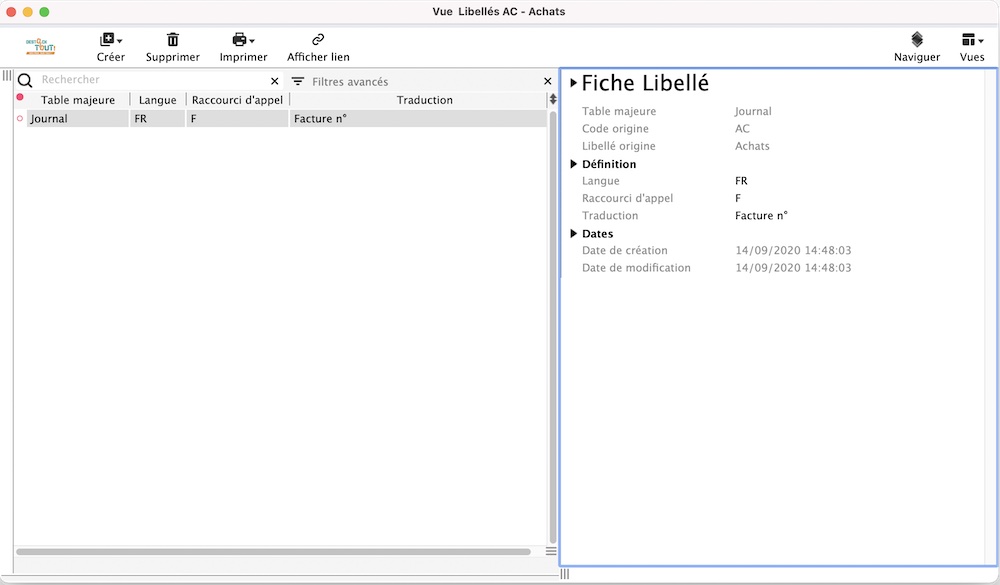Sort by Raccourci d'appel column header
Screen dimensions: 1000x585
pos(237,100)
